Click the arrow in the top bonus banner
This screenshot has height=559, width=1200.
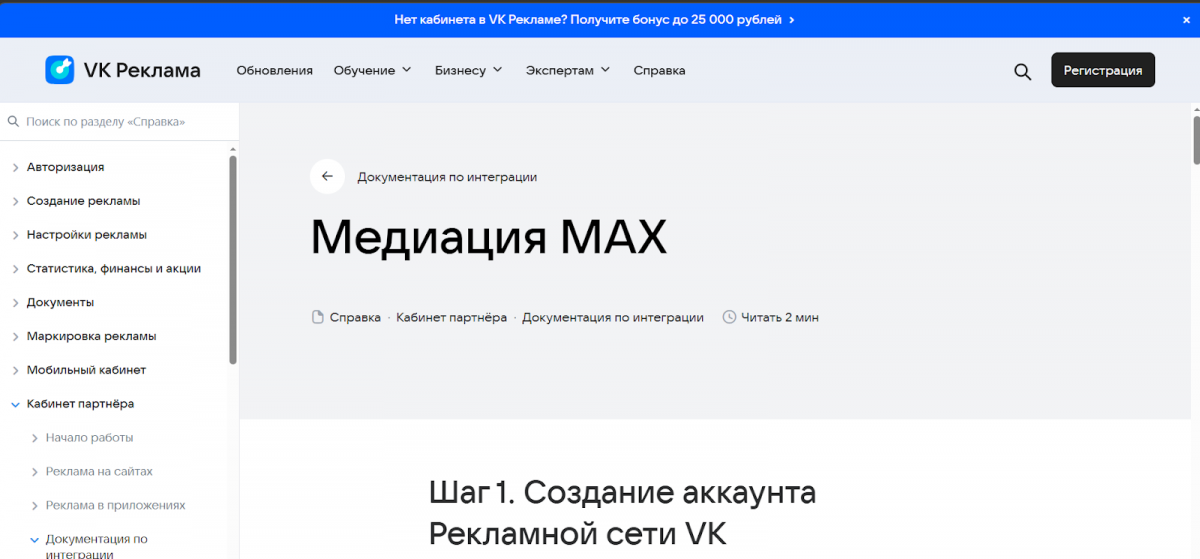792,19
